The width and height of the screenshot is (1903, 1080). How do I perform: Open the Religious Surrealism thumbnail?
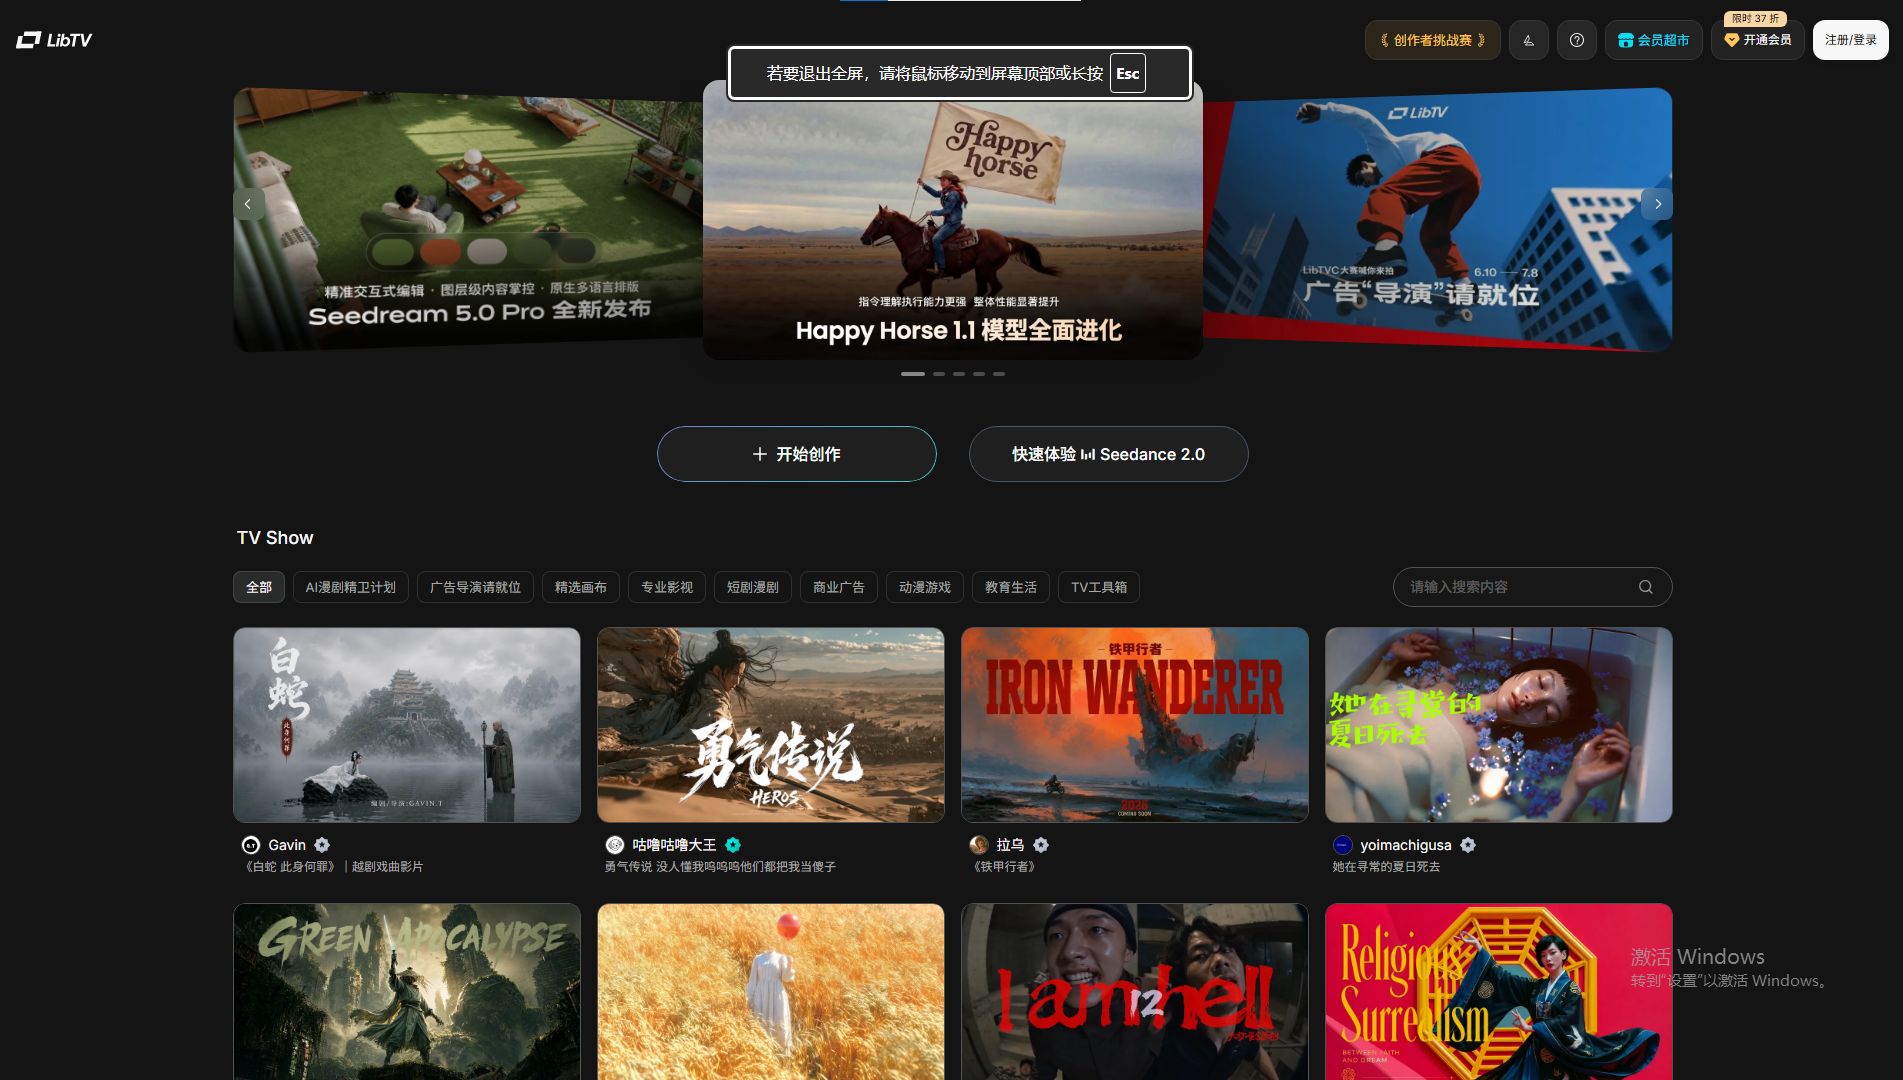[x=1499, y=992]
